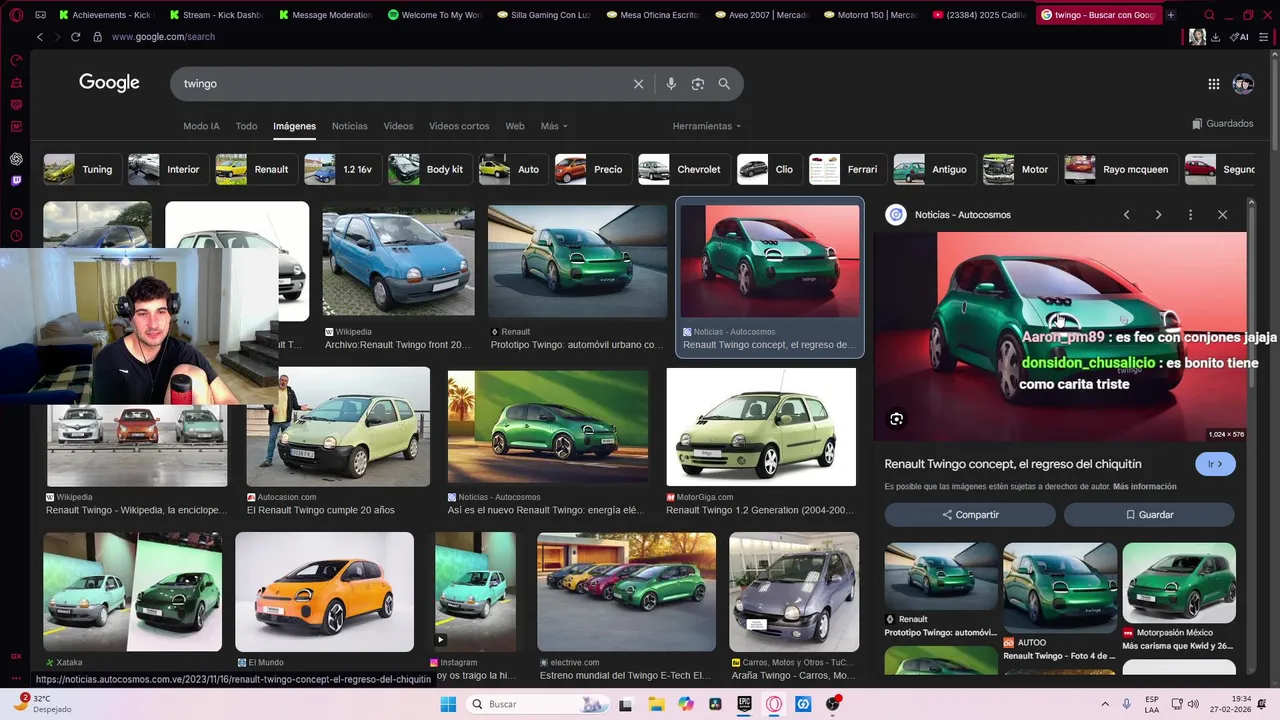The width and height of the screenshot is (1280, 720).
Task: Open Motorpasión México related image
Action: tap(1179, 583)
